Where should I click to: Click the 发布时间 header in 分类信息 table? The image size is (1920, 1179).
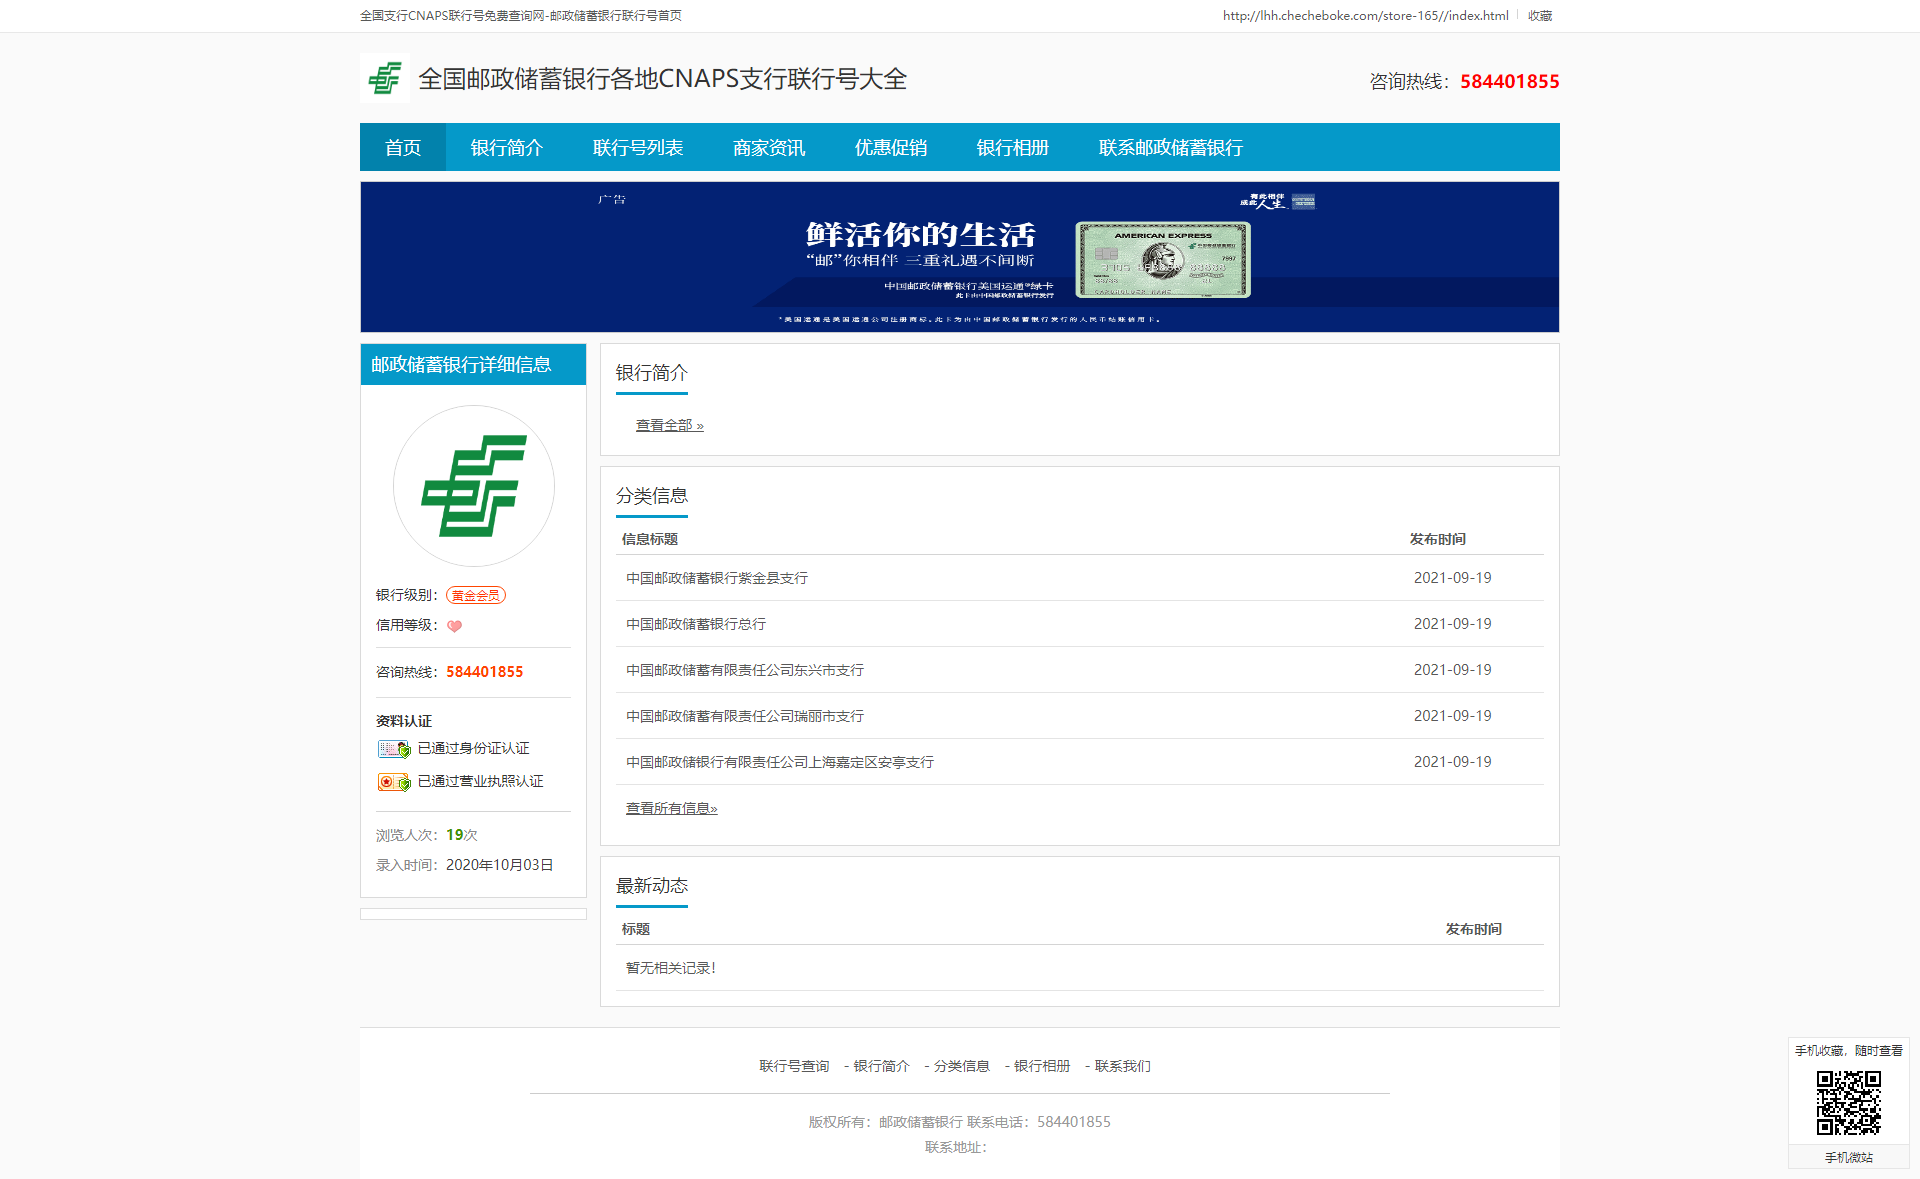pyautogui.click(x=1438, y=539)
